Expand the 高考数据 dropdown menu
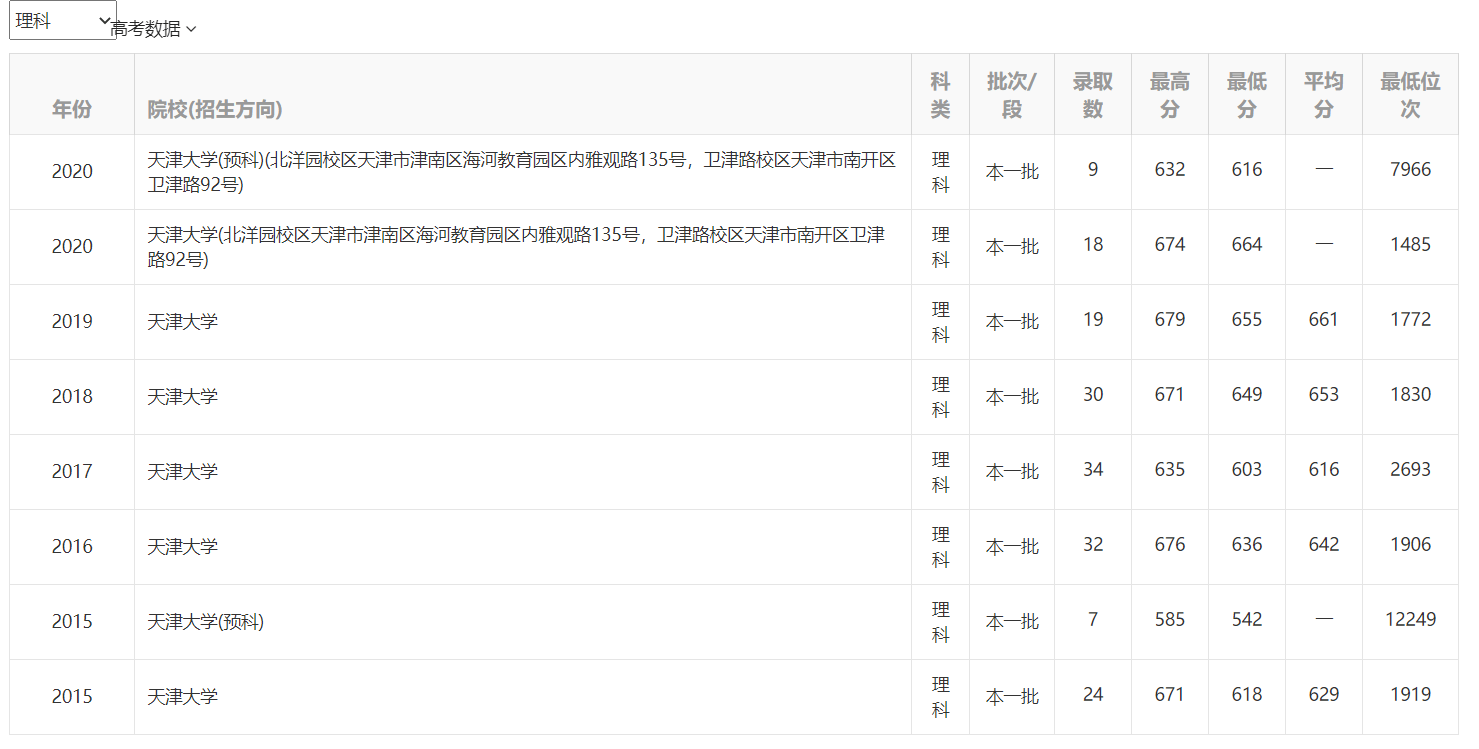Screen dimensions: 1479x749 pyautogui.click(x=154, y=29)
